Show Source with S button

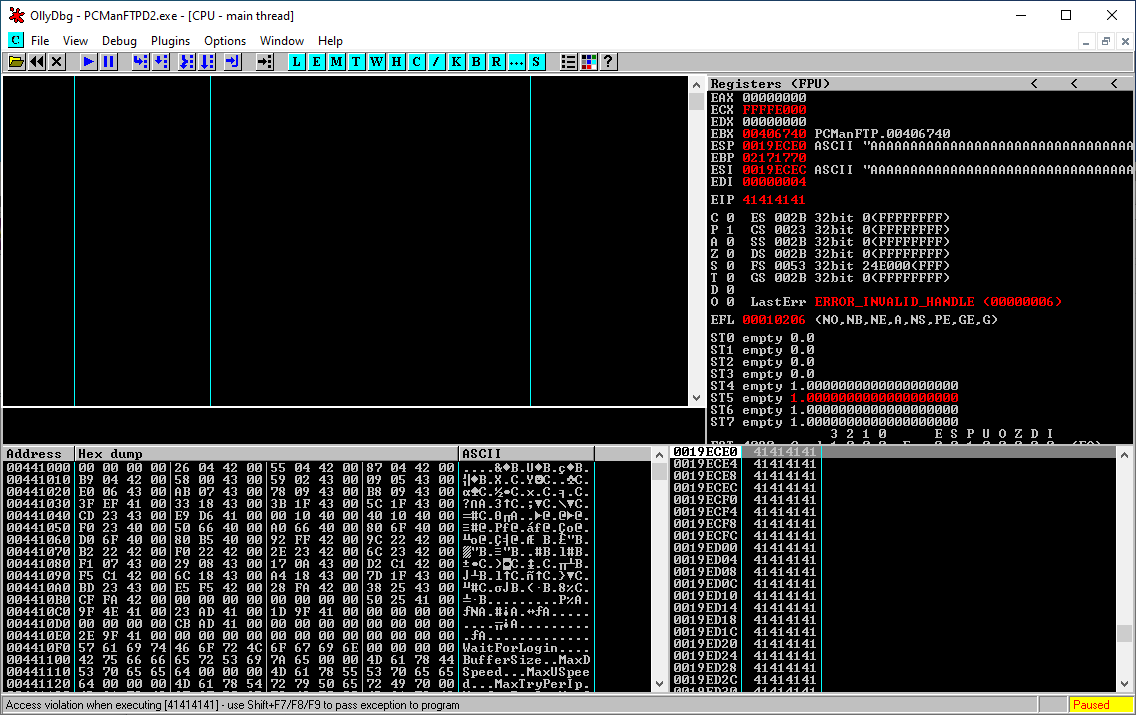pyautogui.click(x=535, y=62)
